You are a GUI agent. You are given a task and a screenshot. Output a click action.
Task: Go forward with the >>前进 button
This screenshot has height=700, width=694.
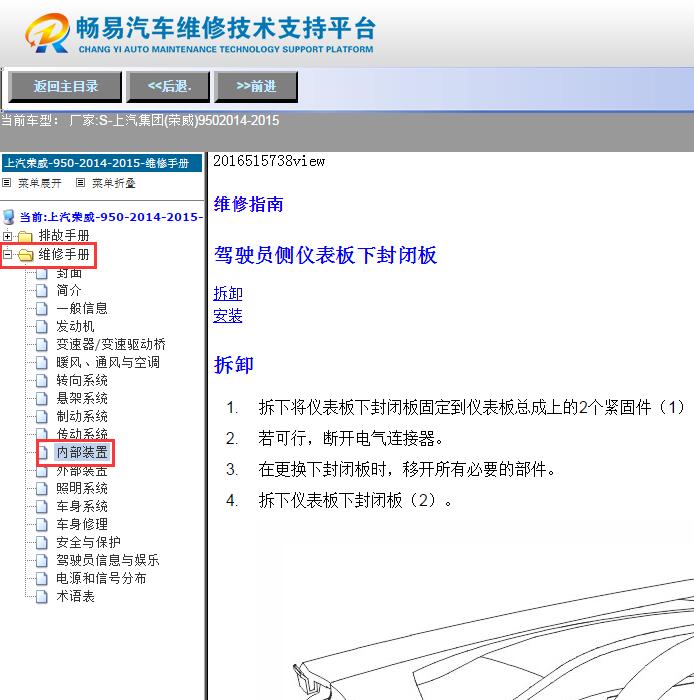coord(256,86)
